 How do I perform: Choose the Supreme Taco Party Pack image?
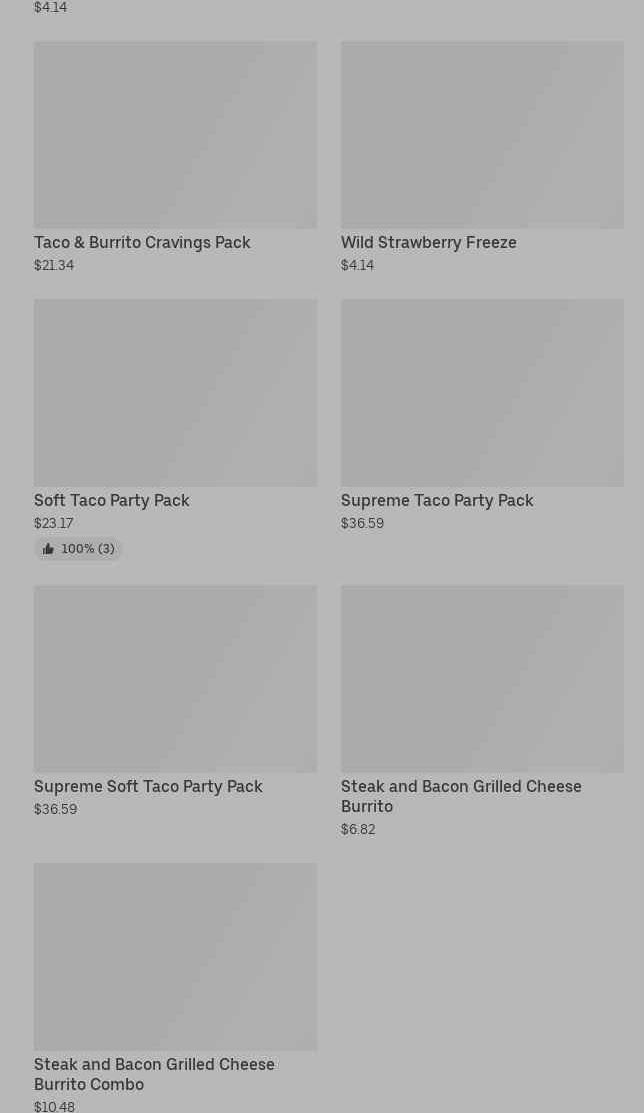(x=482, y=393)
